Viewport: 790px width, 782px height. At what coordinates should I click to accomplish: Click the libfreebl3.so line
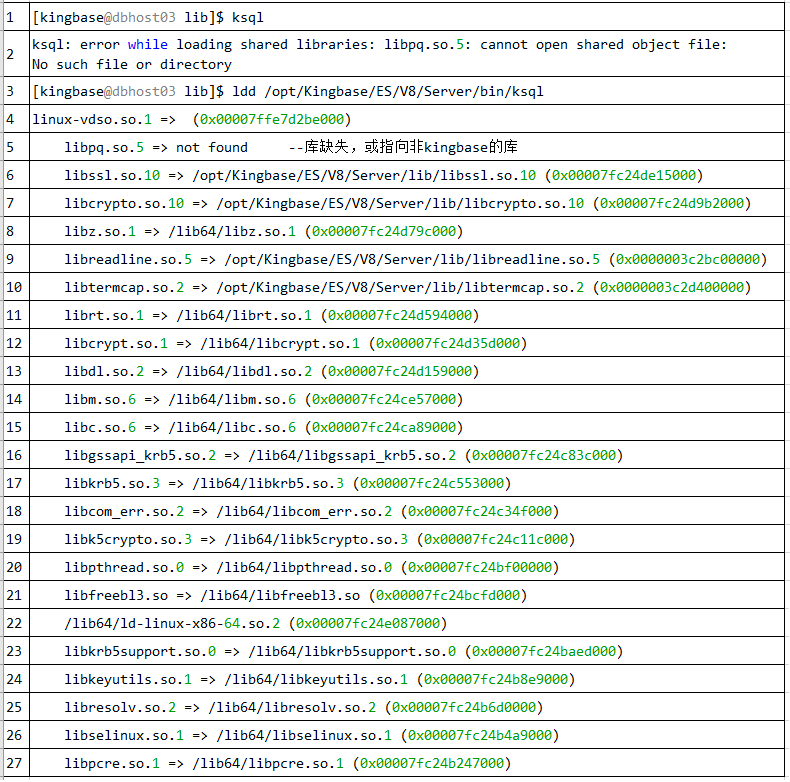click(296, 596)
